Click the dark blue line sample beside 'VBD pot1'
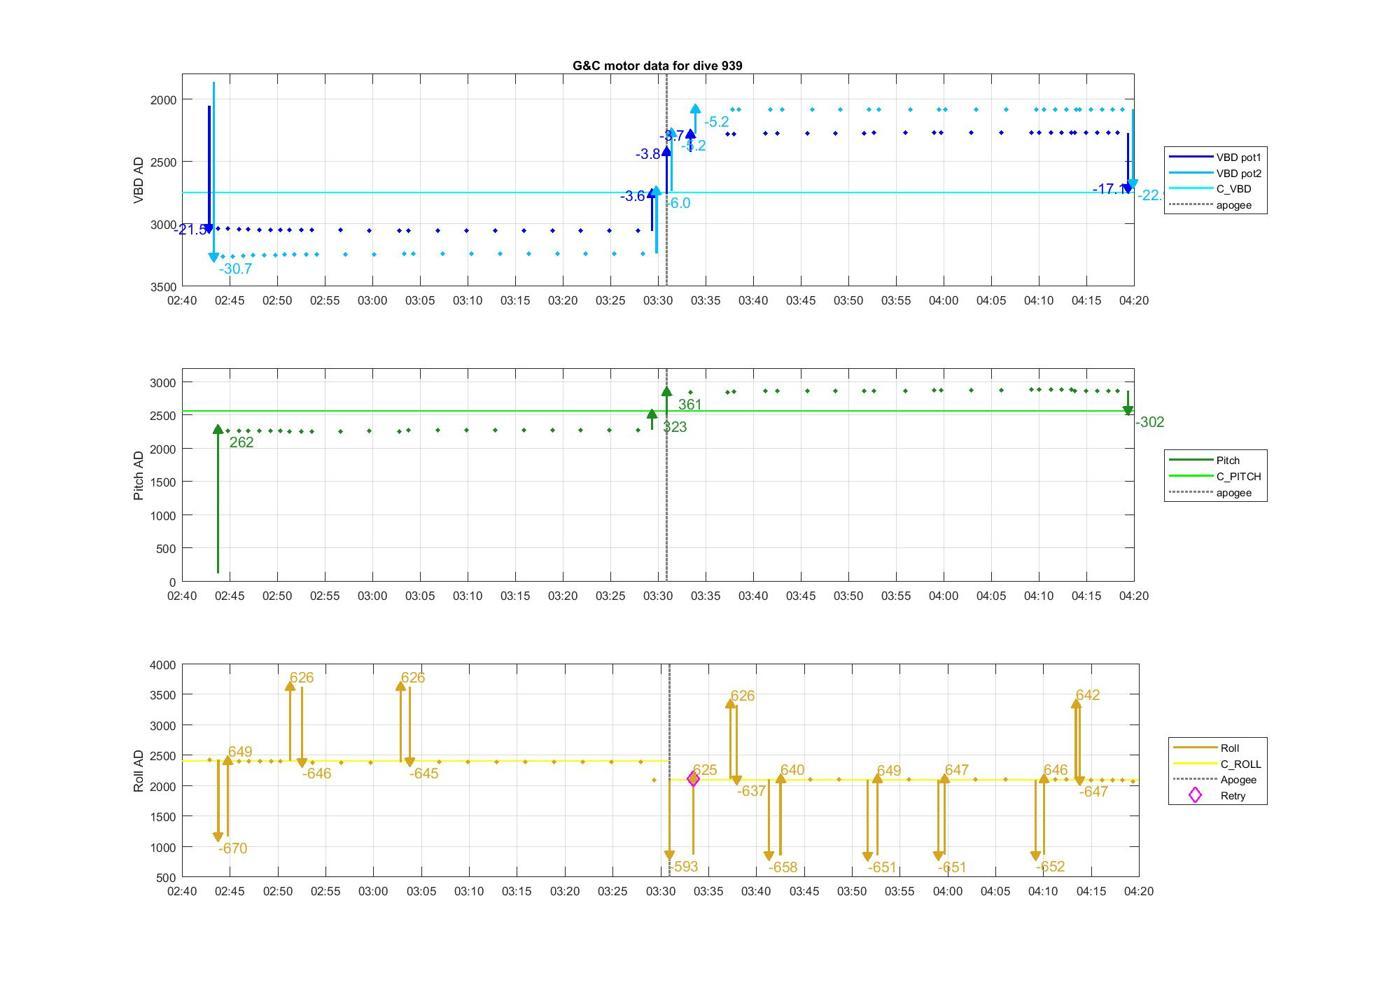 (1189, 157)
